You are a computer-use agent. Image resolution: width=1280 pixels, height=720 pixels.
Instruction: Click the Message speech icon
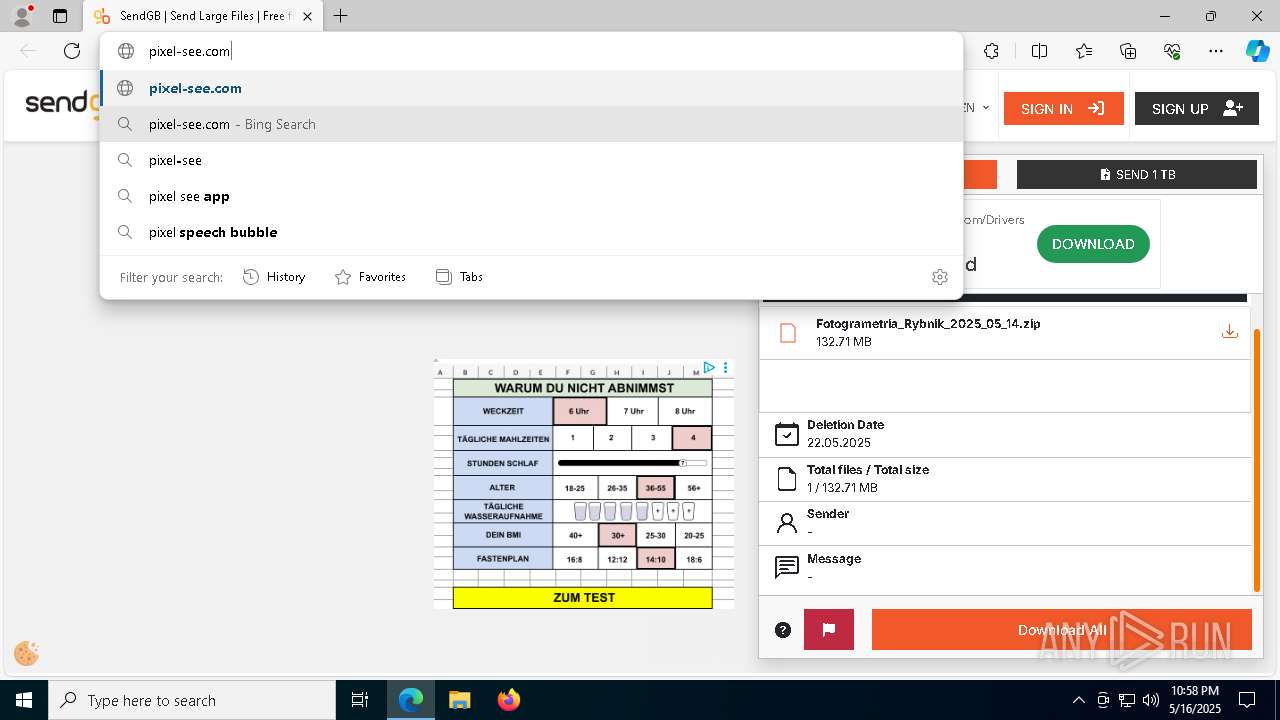click(x=787, y=568)
